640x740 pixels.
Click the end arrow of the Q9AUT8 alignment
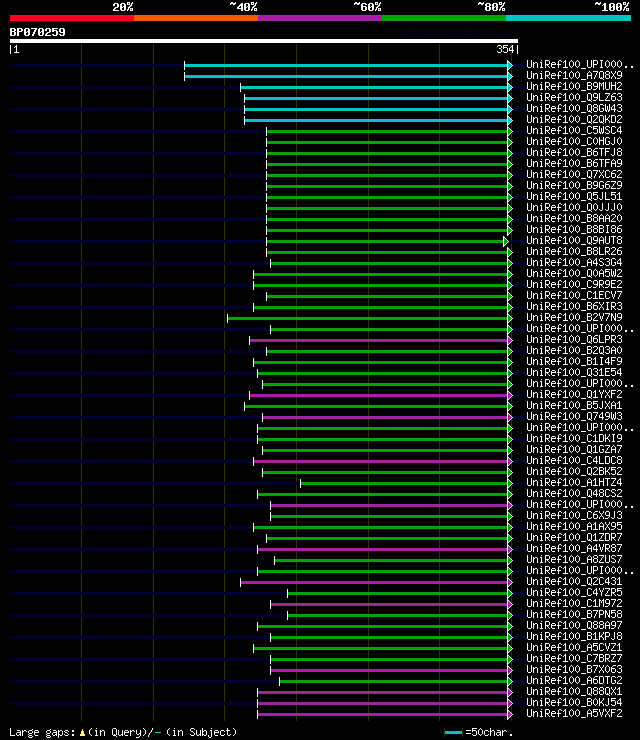pos(505,242)
